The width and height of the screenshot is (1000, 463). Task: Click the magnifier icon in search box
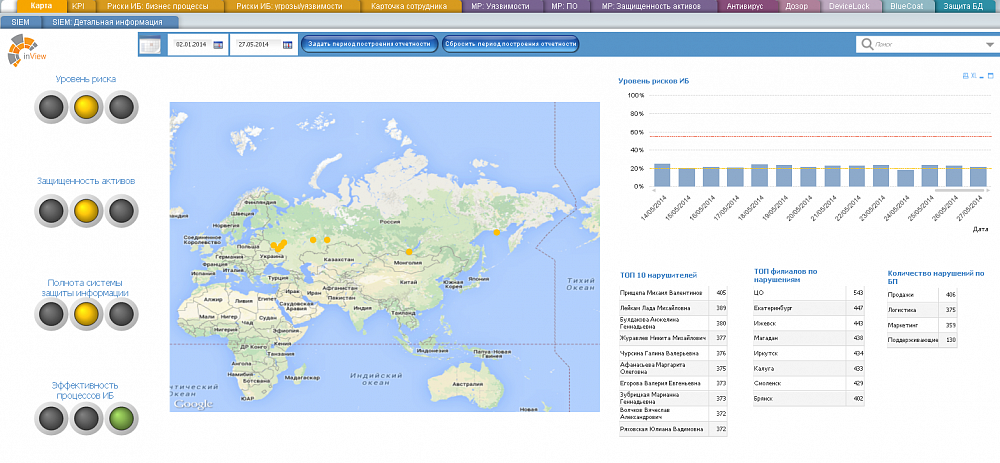tap(865, 44)
